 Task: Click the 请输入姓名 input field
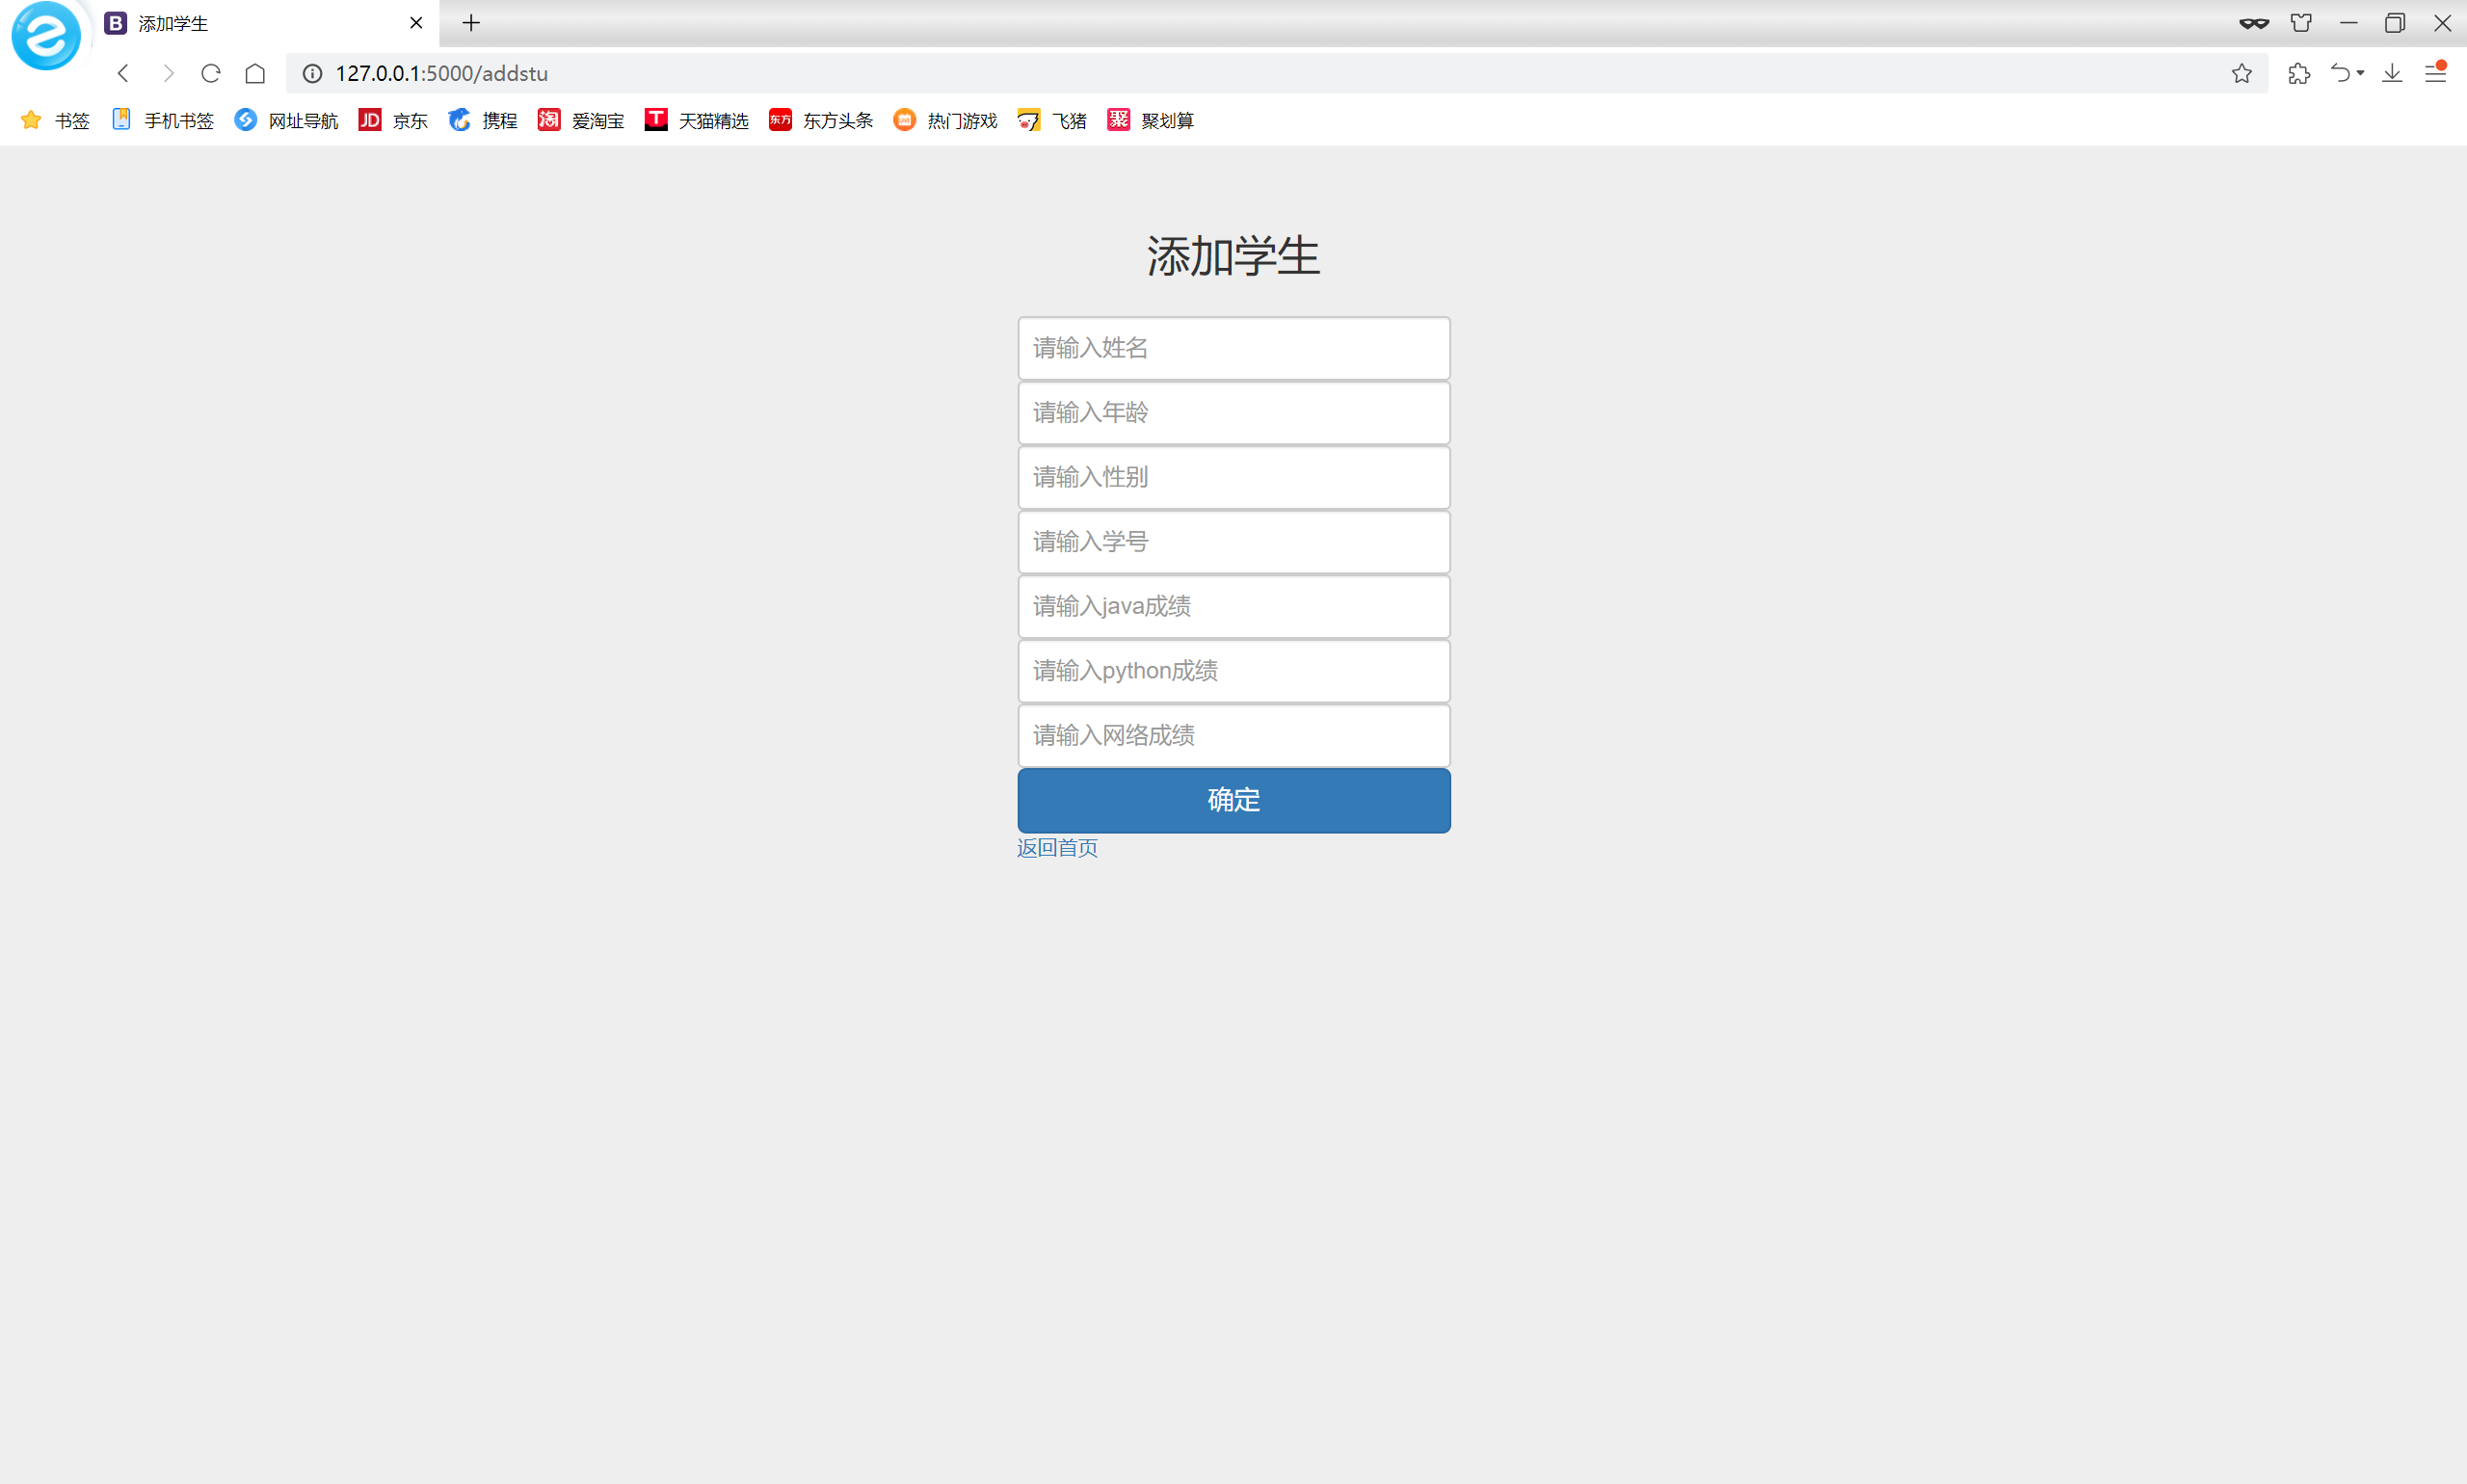tap(1233, 348)
